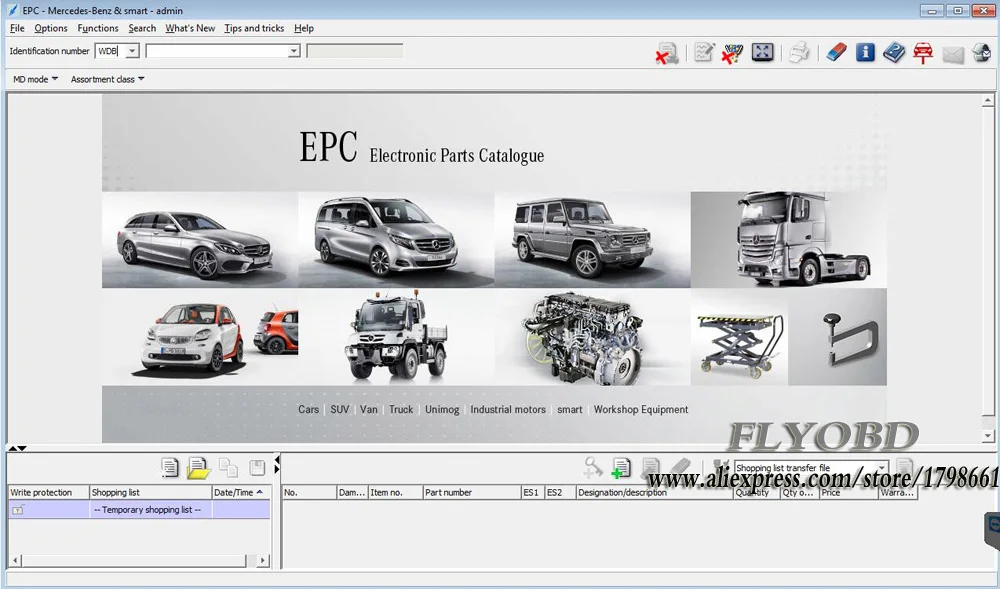Click the silver V-Class van thumbnail
The height and width of the screenshot is (589, 1000).
396,240
